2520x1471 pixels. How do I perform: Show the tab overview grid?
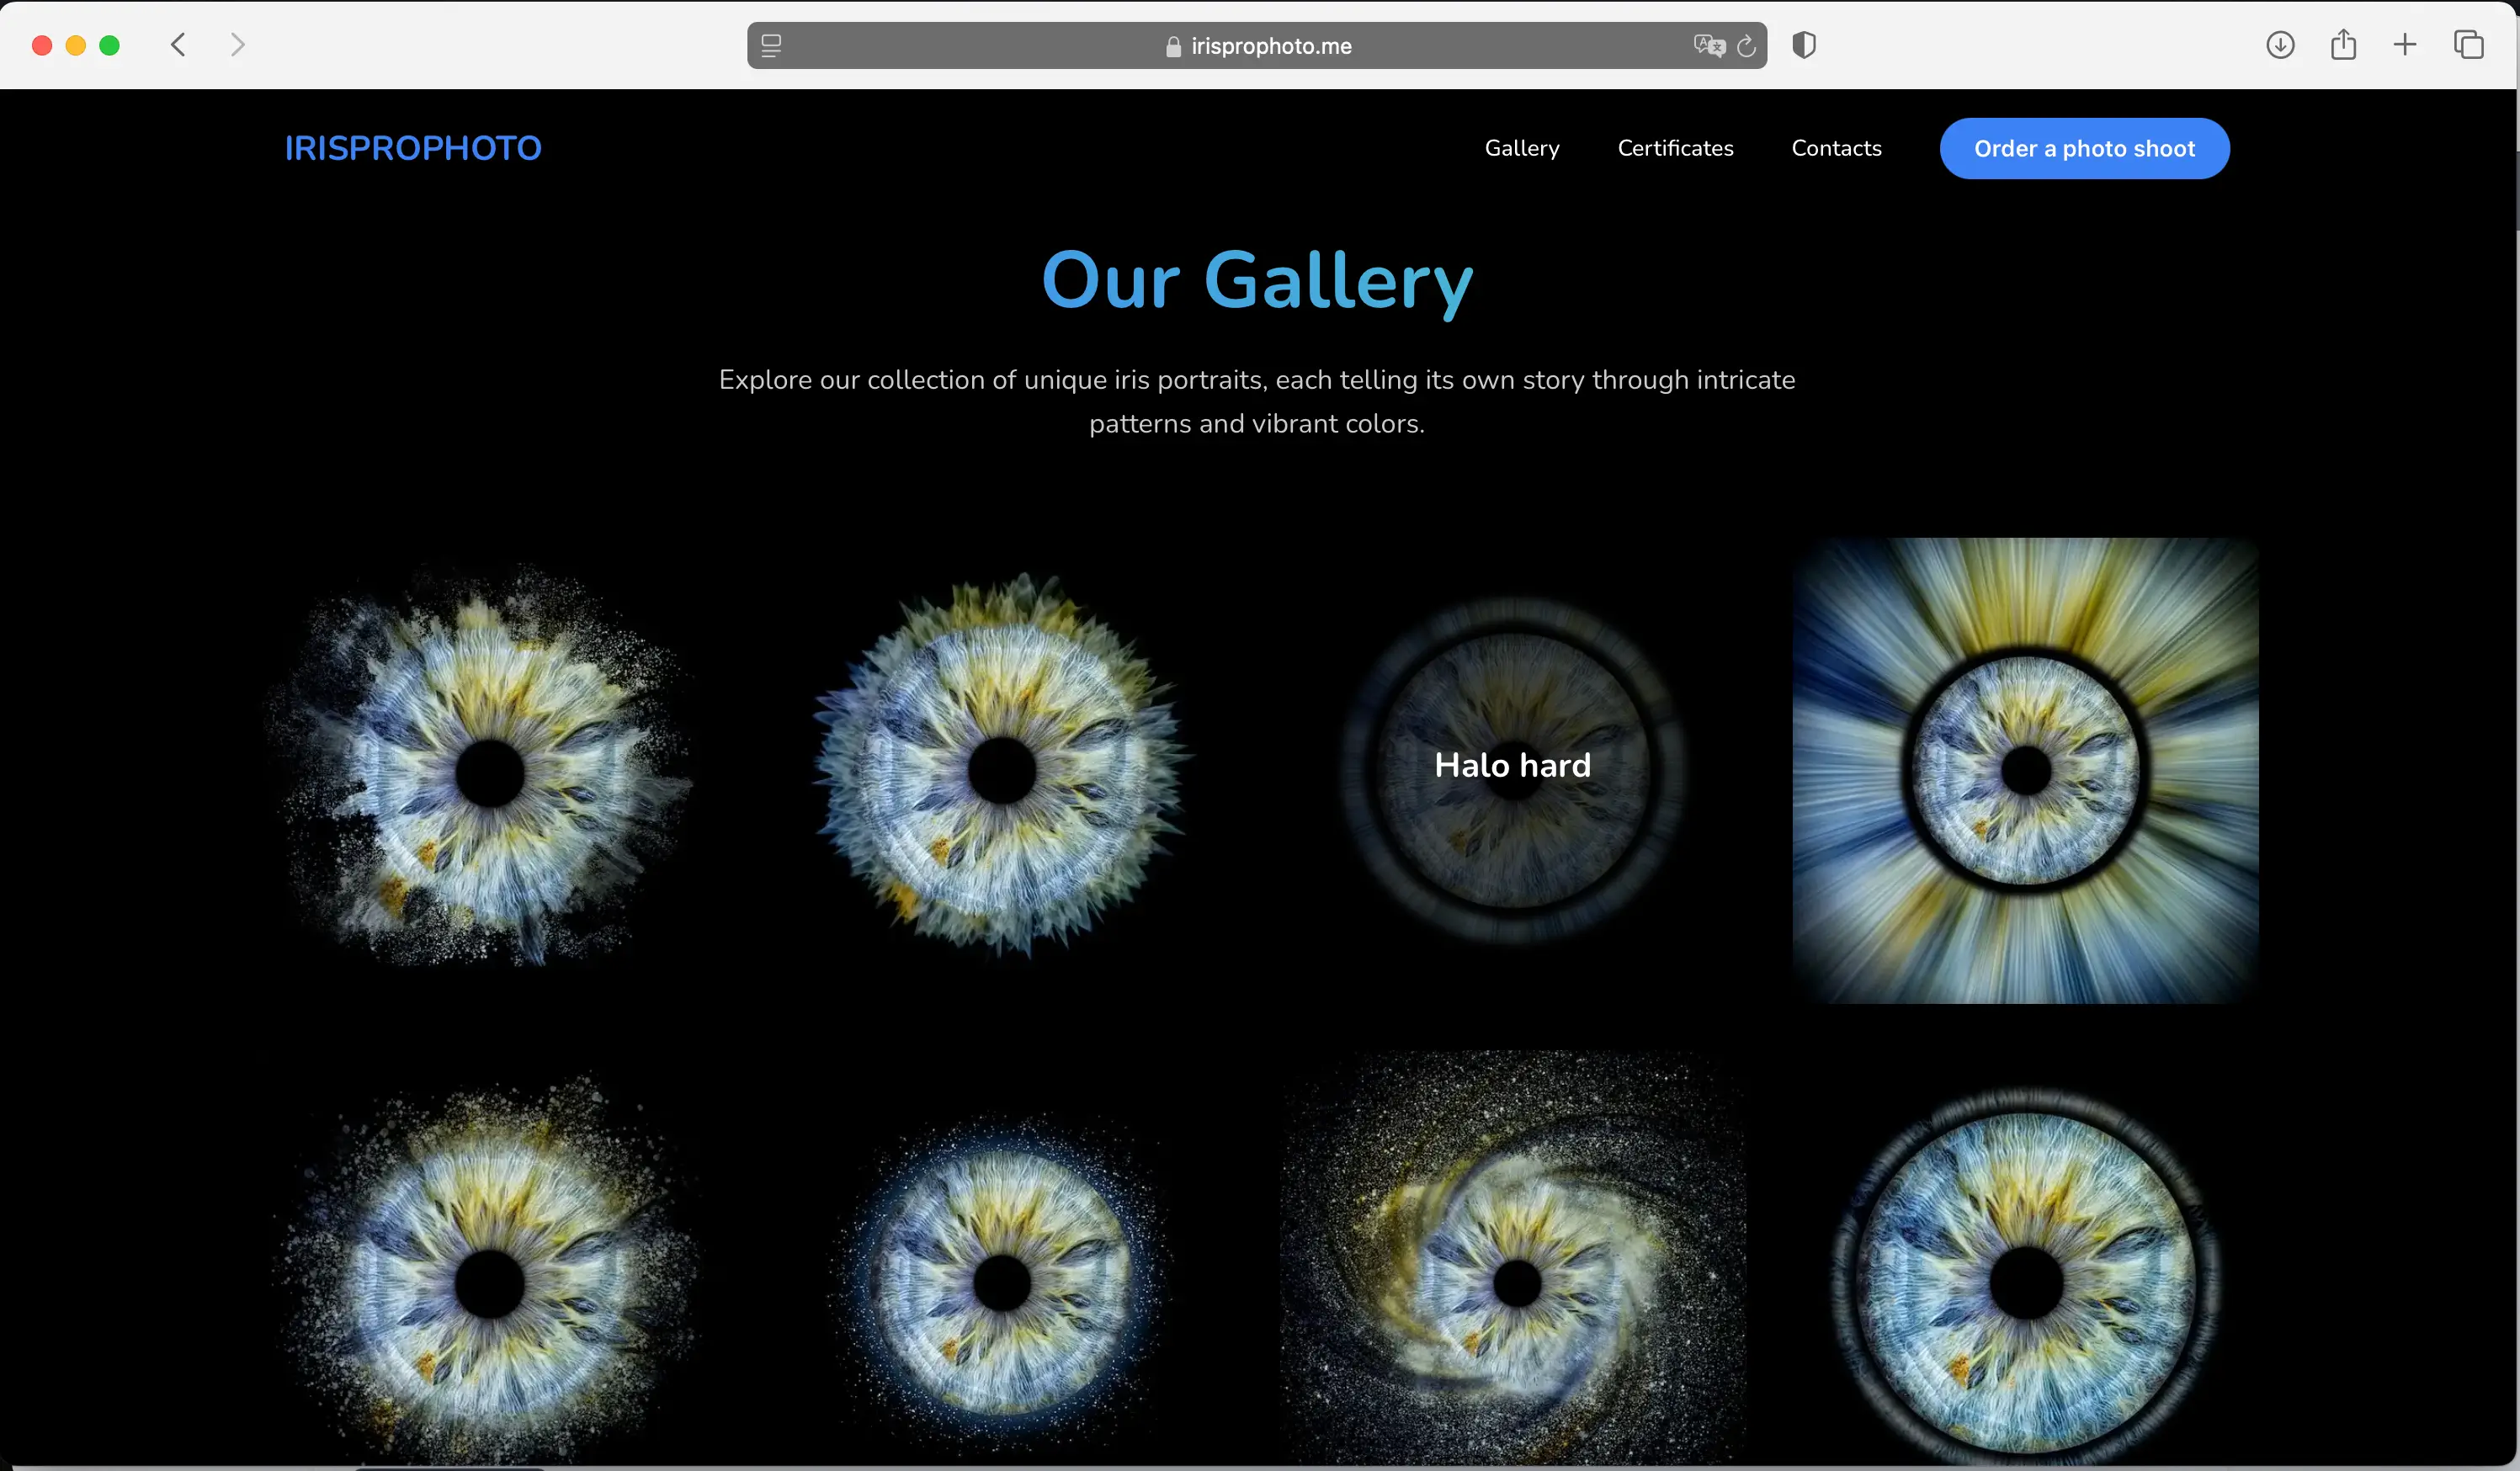(2469, 45)
